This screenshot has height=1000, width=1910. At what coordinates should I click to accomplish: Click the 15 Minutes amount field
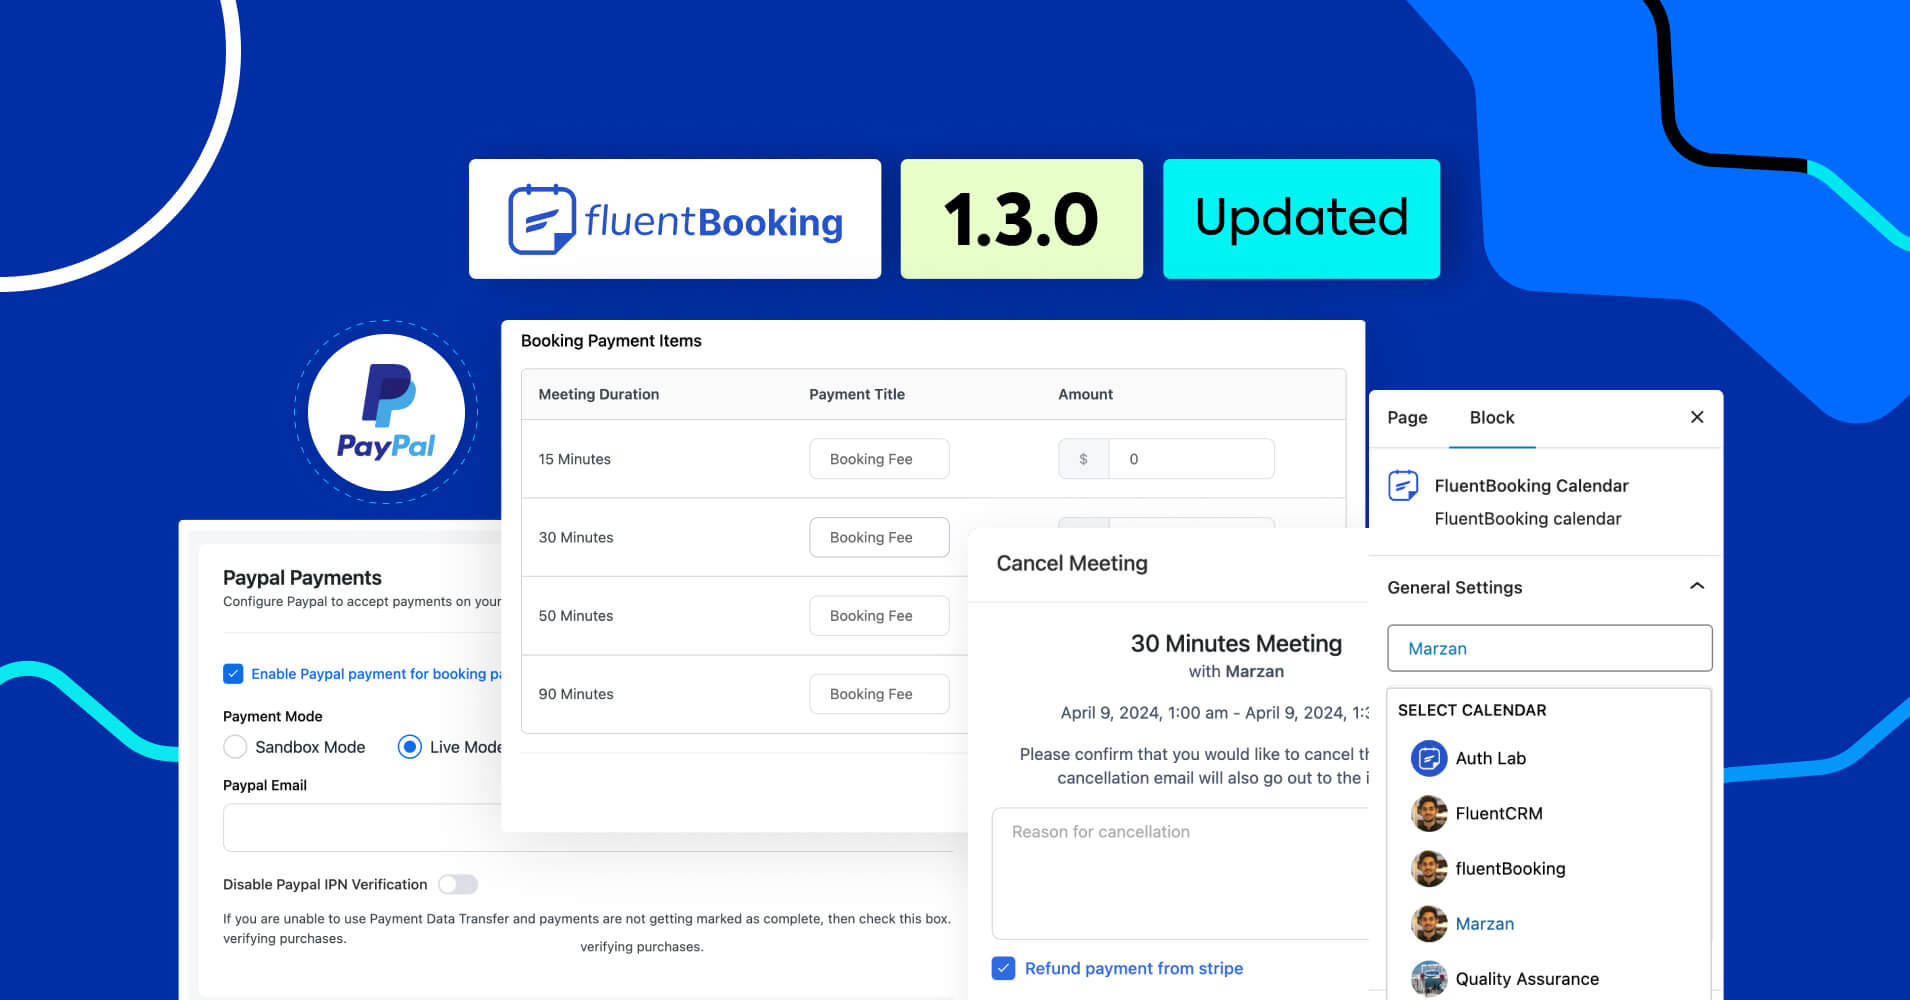coord(1191,459)
